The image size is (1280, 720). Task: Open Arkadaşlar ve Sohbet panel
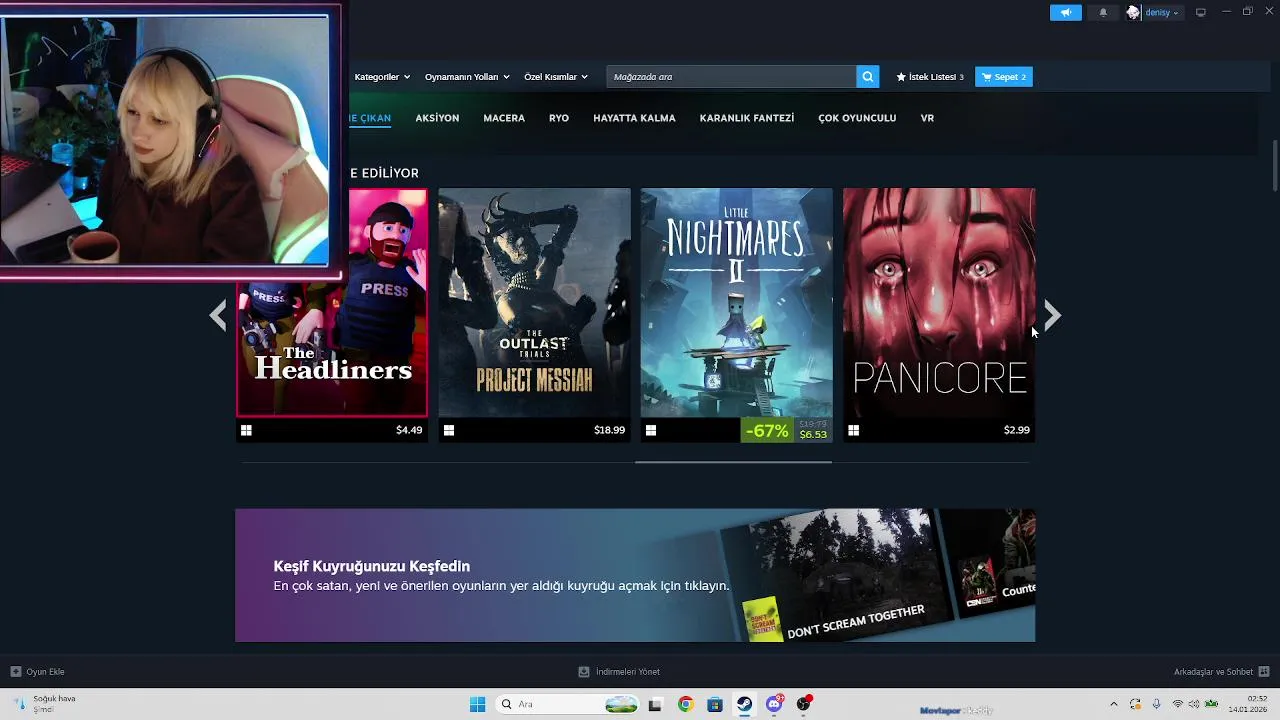click(1221, 672)
